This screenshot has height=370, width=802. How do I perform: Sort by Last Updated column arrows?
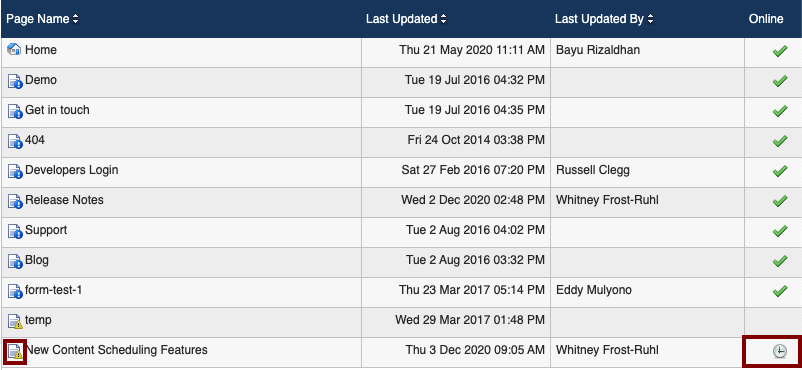(443, 19)
